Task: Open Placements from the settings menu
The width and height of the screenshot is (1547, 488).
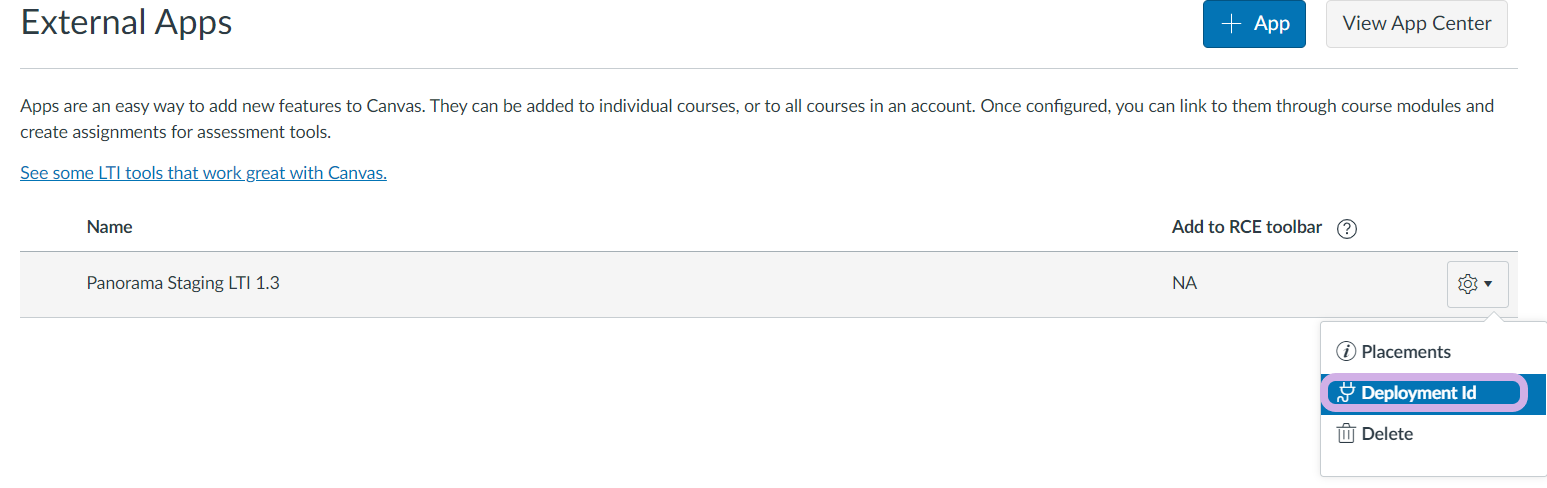Action: pyautogui.click(x=1405, y=352)
